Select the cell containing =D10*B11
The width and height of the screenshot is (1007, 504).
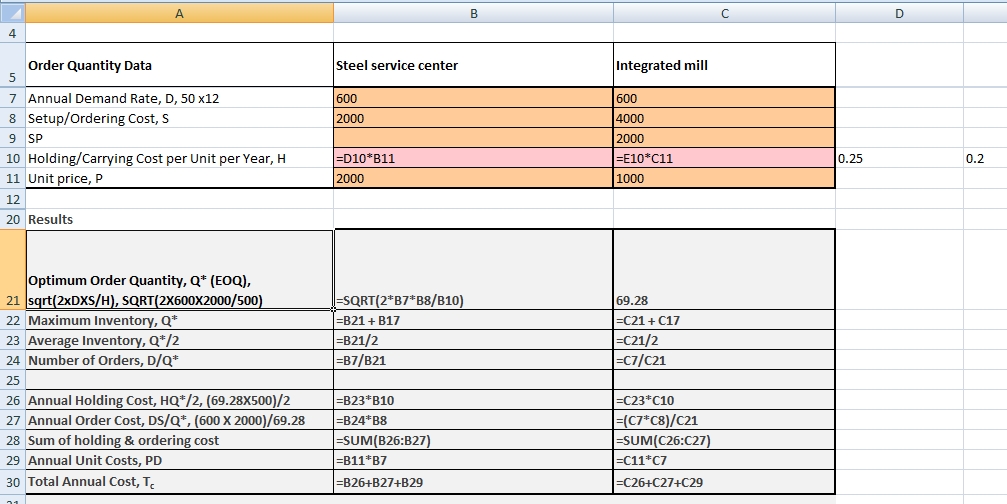[473, 159]
